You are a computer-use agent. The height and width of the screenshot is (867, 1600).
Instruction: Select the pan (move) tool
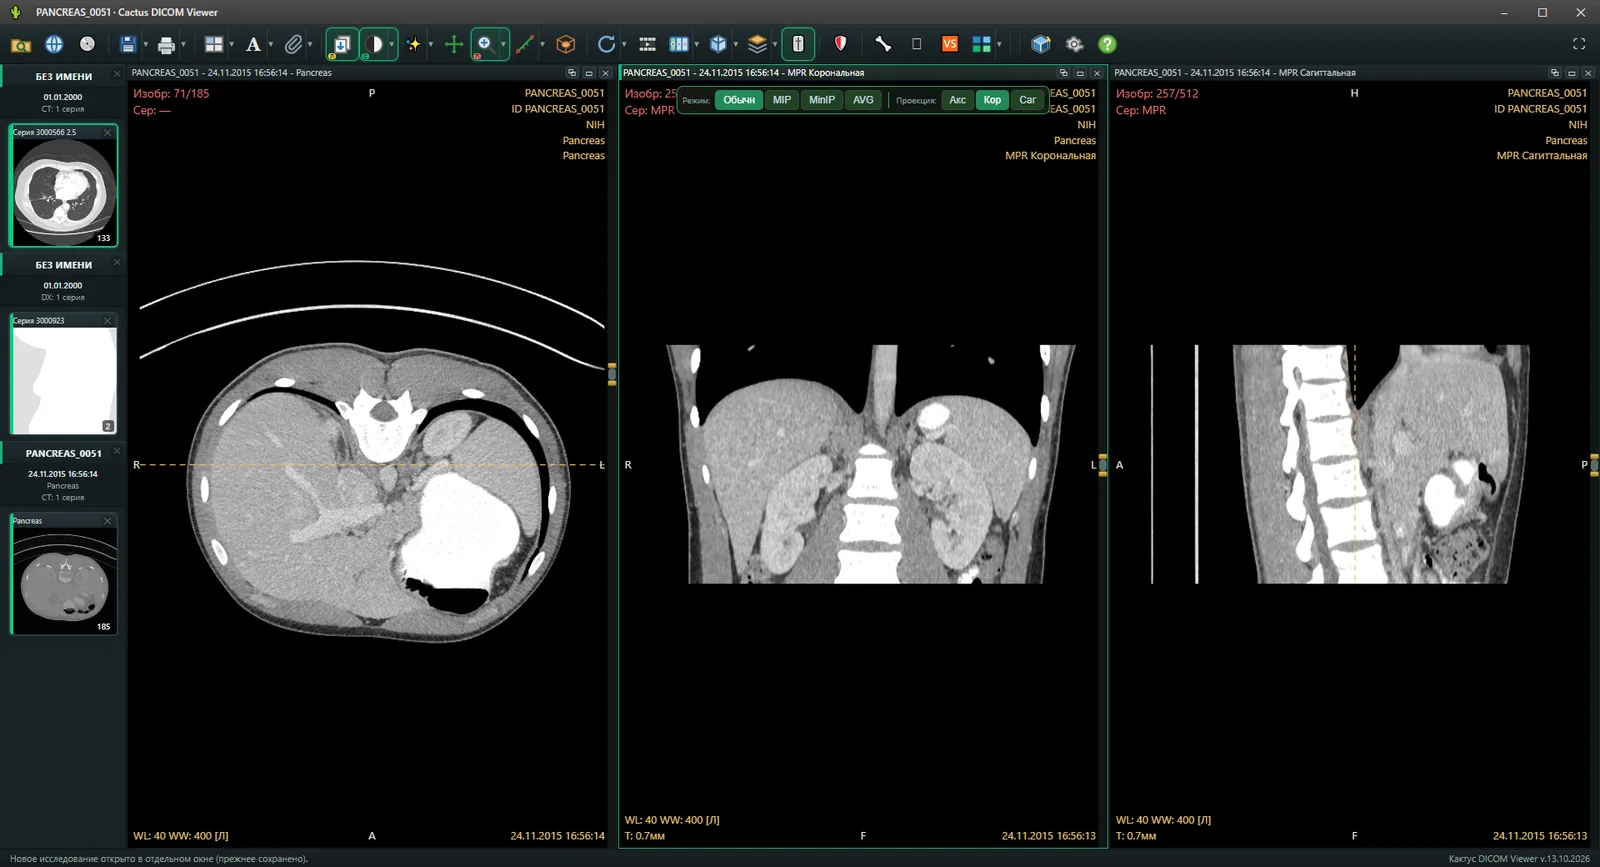(x=453, y=44)
